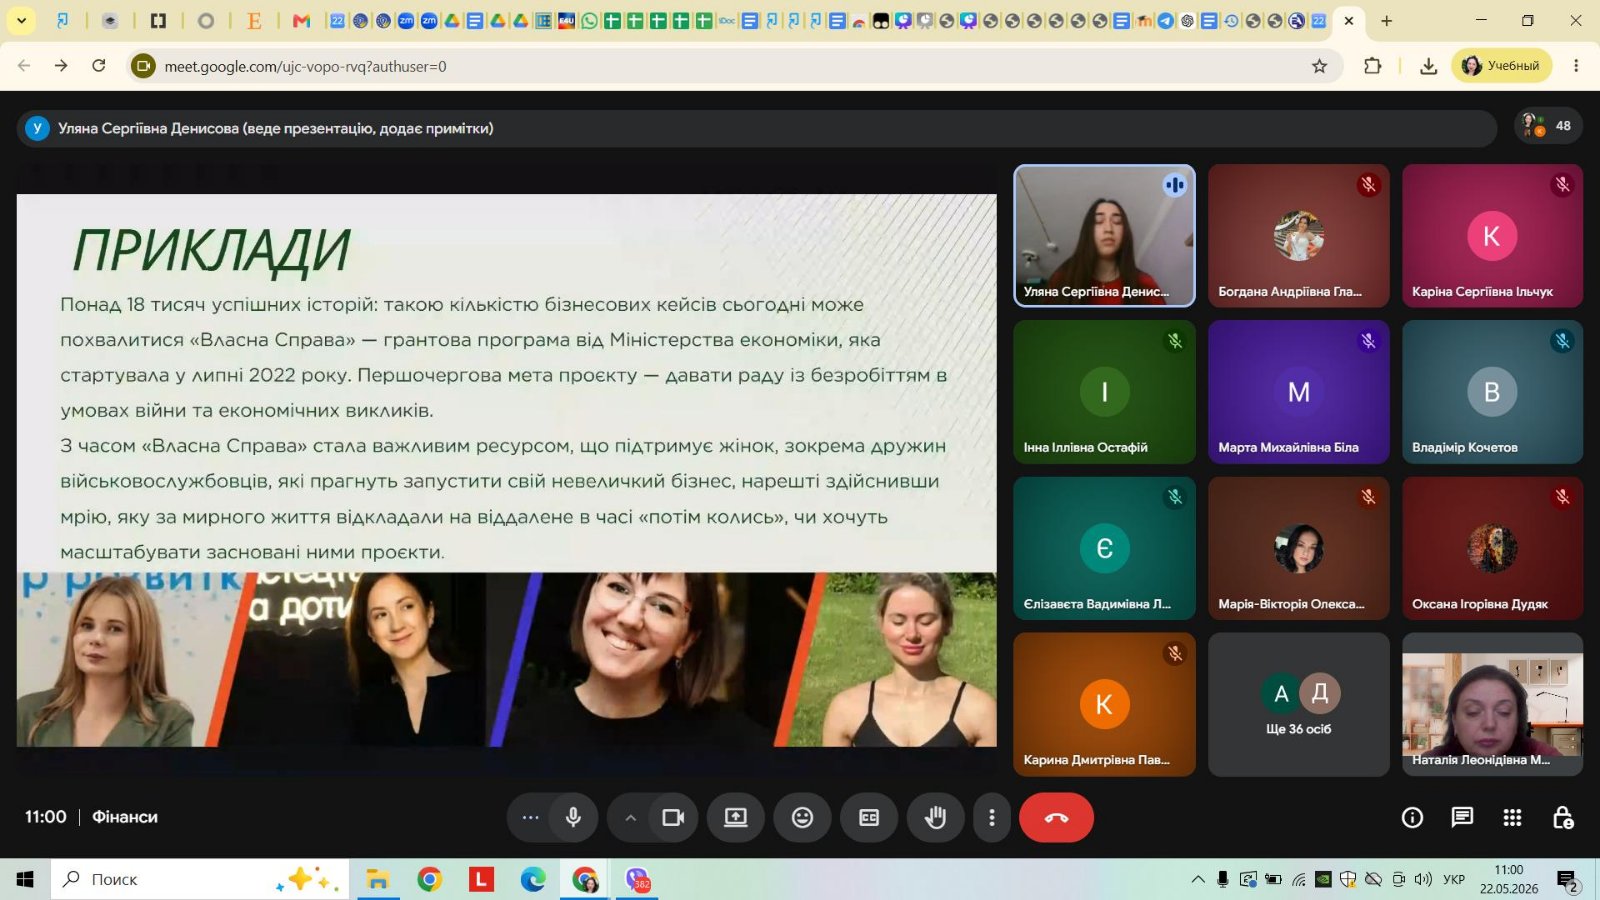Select Оксана Ігорівна Дудяк tile
The image size is (1600, 900).
pyautogui.click(x=1492, y=548)
